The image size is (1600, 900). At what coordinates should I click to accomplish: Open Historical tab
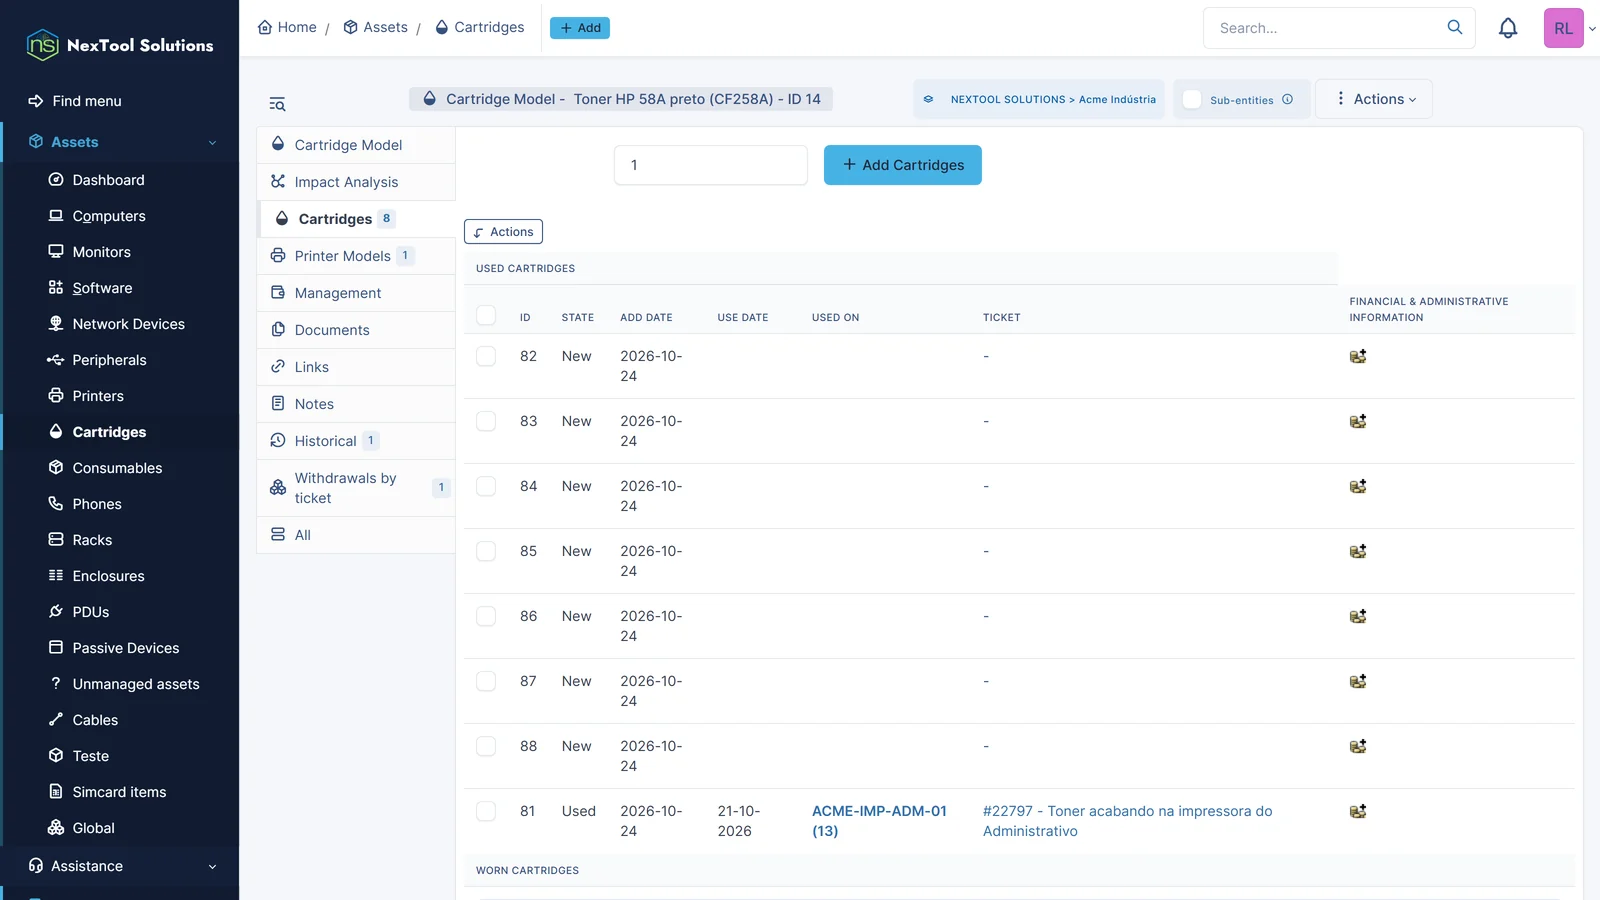click(356, 441)
